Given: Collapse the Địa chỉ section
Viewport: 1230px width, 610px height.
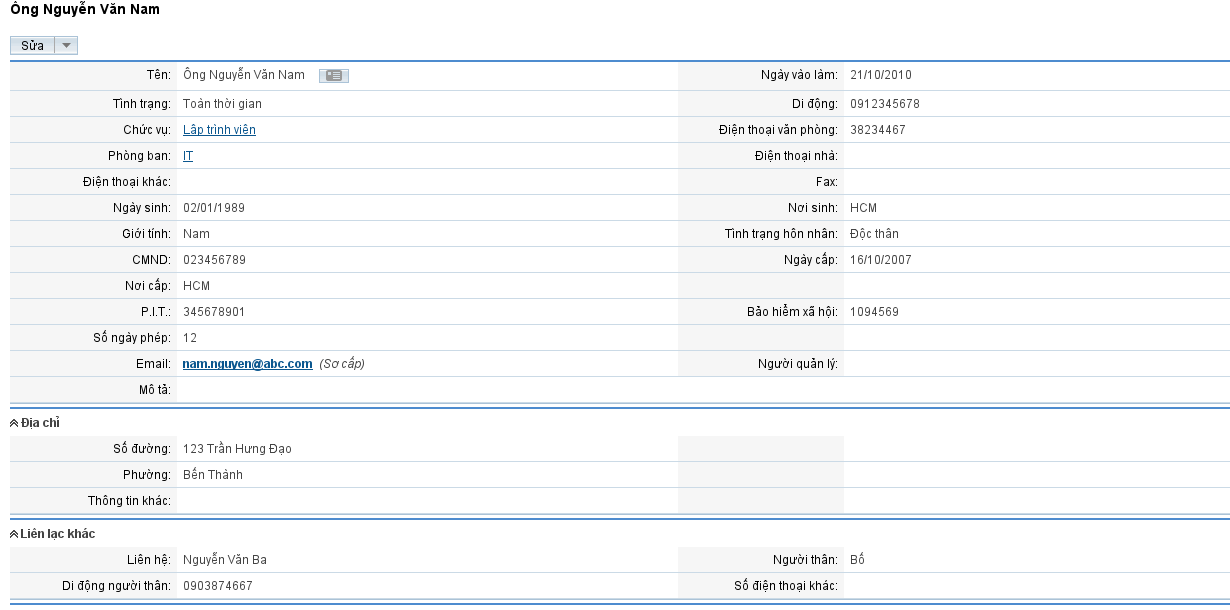Looking at the screenshot, I should tap(14, 423).
